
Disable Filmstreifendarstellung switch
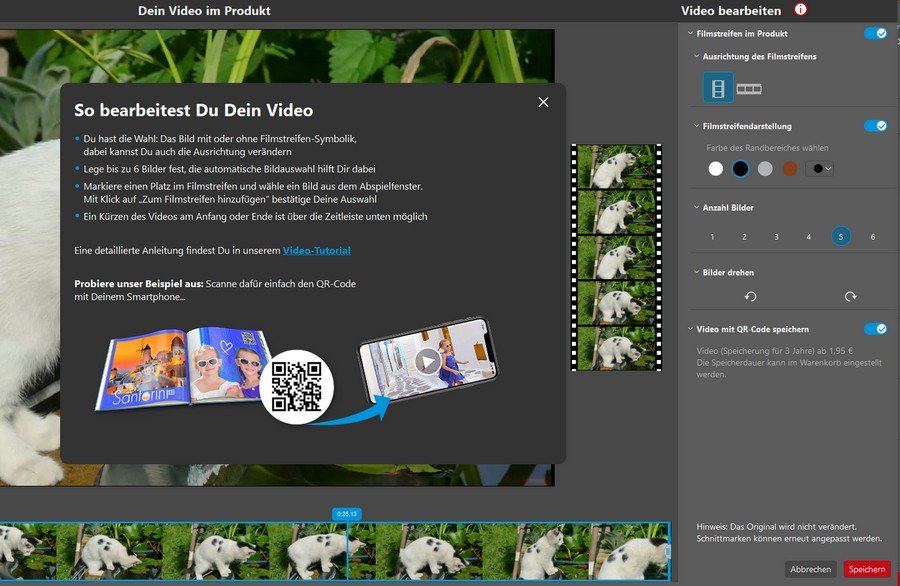(875, 126)
